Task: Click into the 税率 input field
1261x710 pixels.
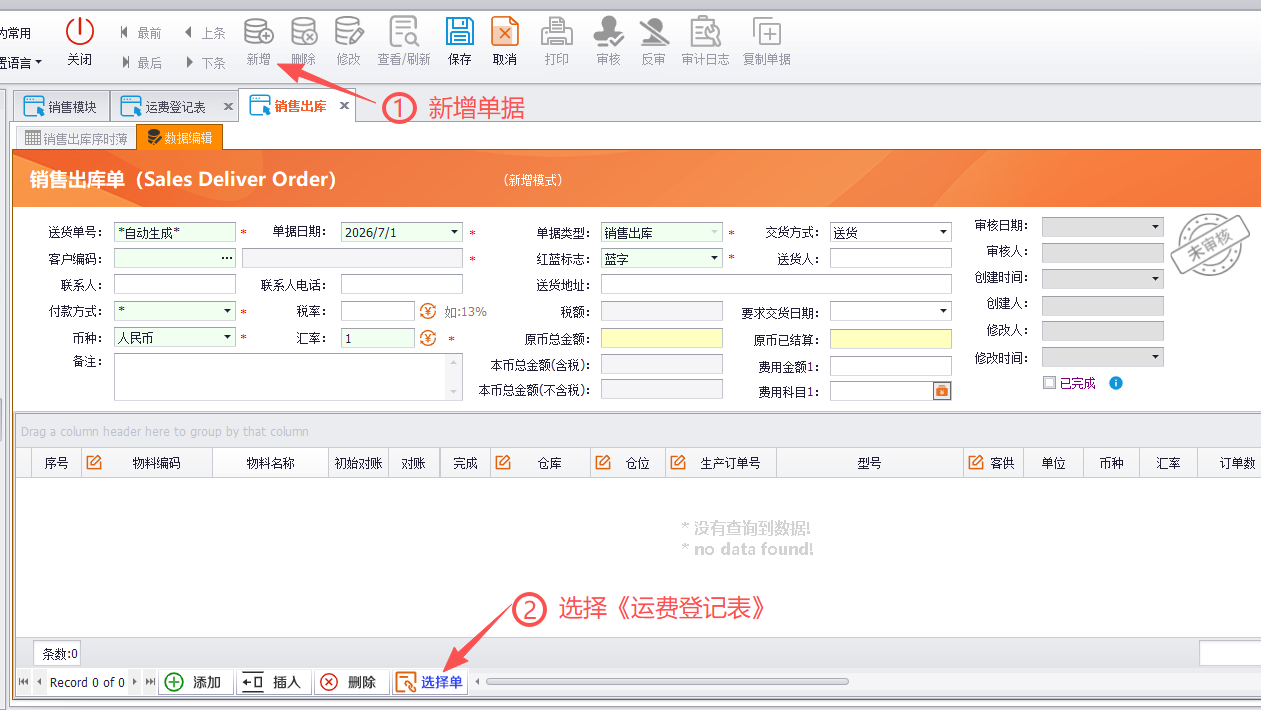Action: (378, 311)
